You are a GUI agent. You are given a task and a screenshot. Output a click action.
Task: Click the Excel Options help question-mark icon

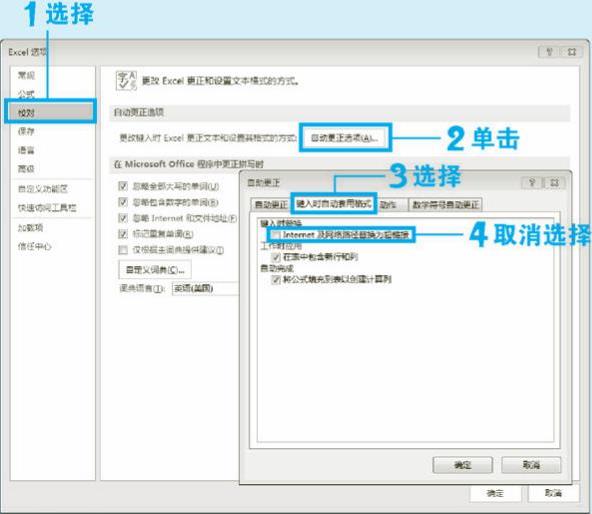tap(549, 52)
